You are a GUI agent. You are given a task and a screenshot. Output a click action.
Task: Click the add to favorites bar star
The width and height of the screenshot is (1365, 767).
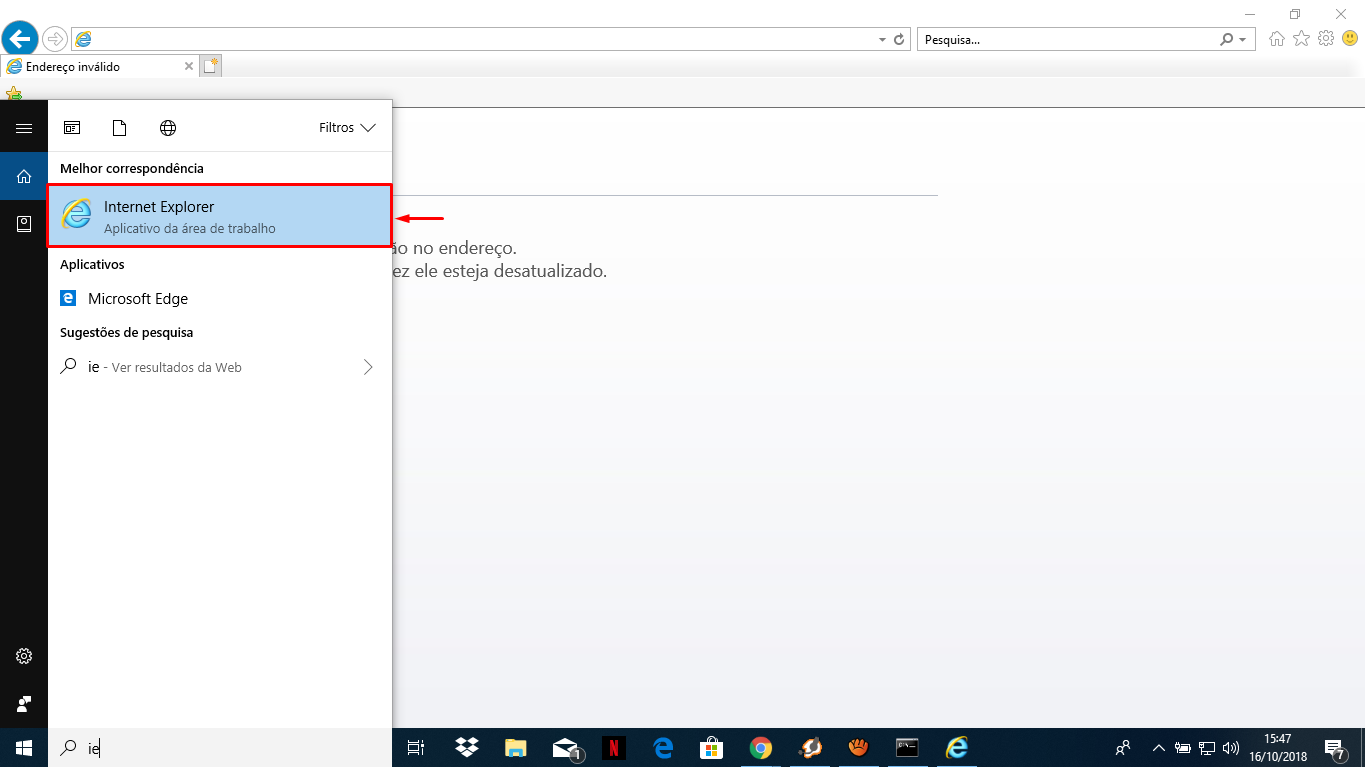tap(14, 94)
